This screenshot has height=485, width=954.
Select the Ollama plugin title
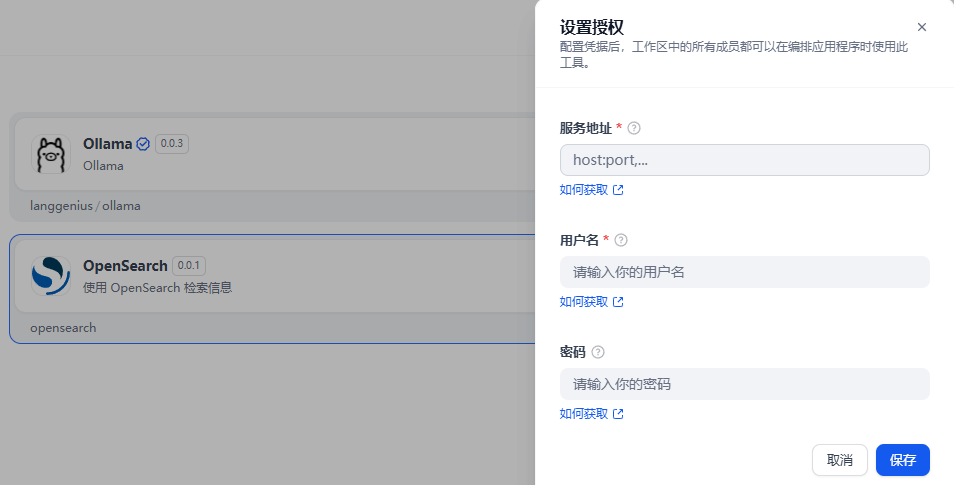point(108,144)
